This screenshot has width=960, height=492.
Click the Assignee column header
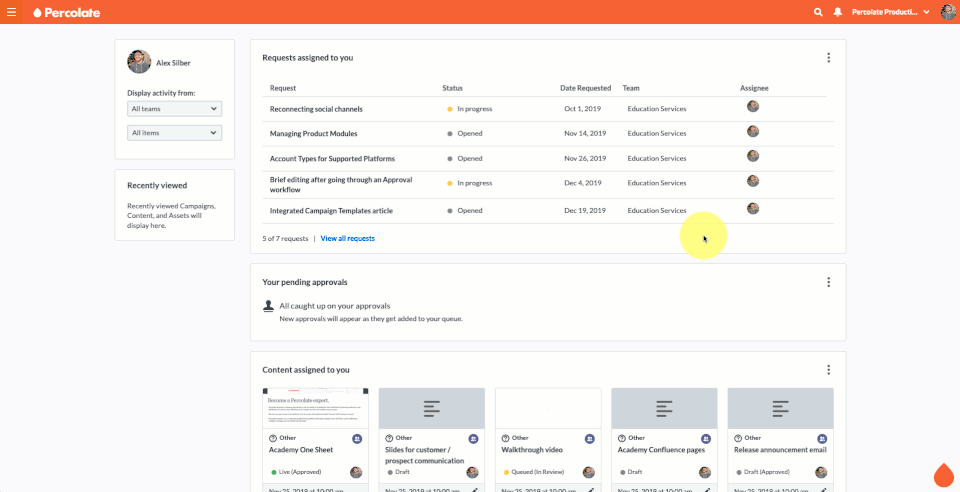pyautogui.click(x=754, y=88)
